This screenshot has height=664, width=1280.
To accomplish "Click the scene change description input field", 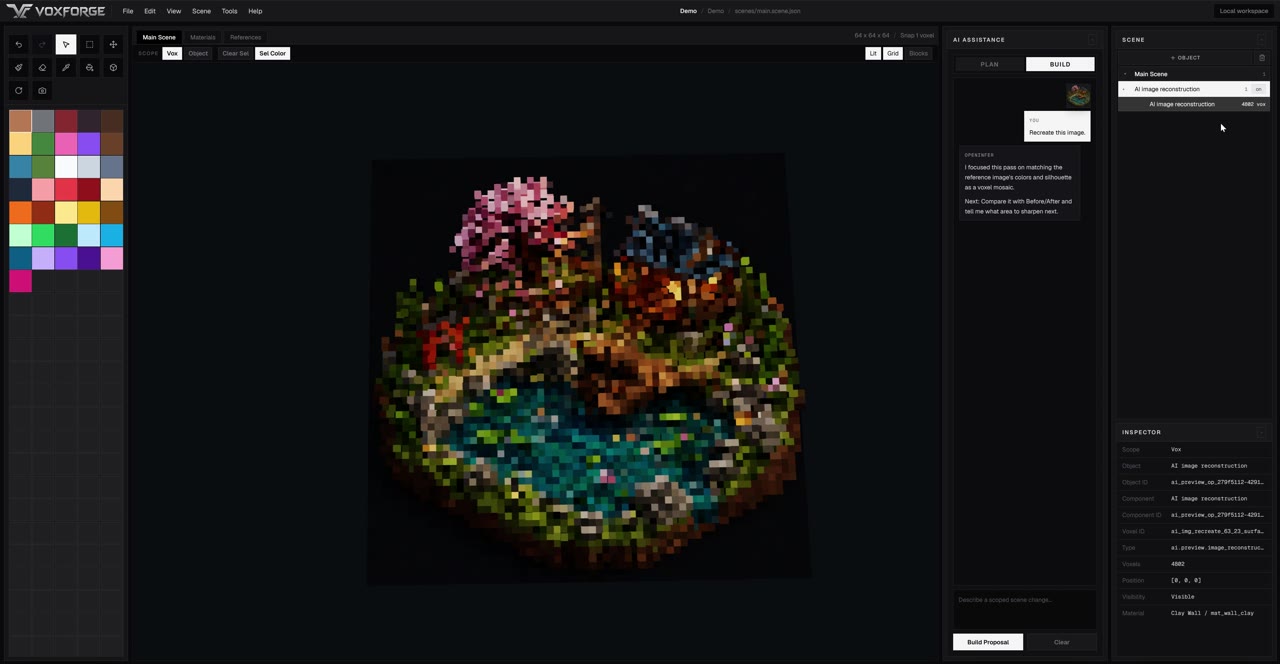I will (x=1025, y=609).
